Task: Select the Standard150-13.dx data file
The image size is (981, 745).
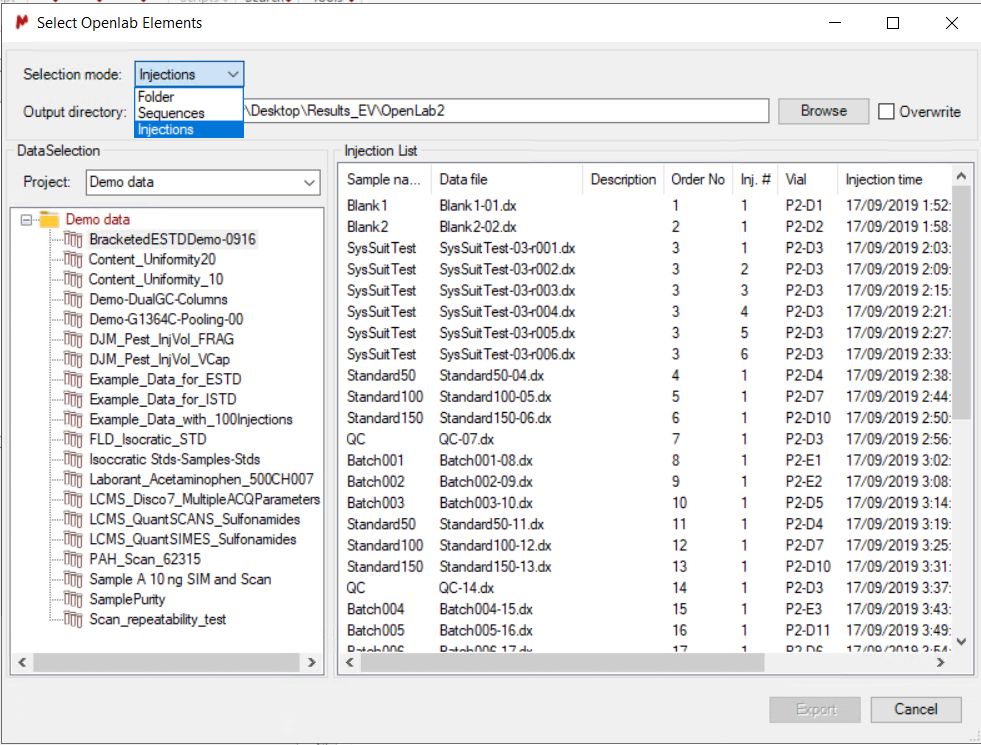Action: [x=496, y=567]
